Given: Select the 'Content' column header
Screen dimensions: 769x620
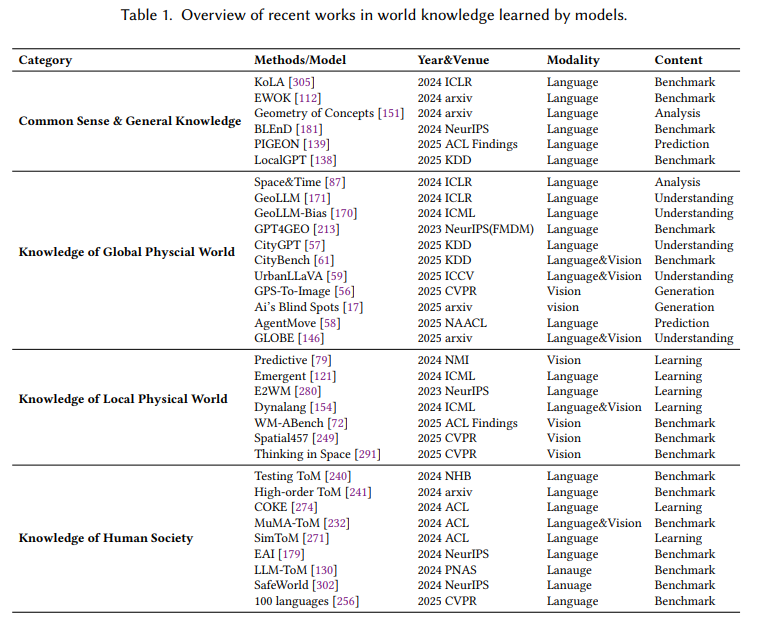Looking at the screenshot, I should (x=678, y=60).
